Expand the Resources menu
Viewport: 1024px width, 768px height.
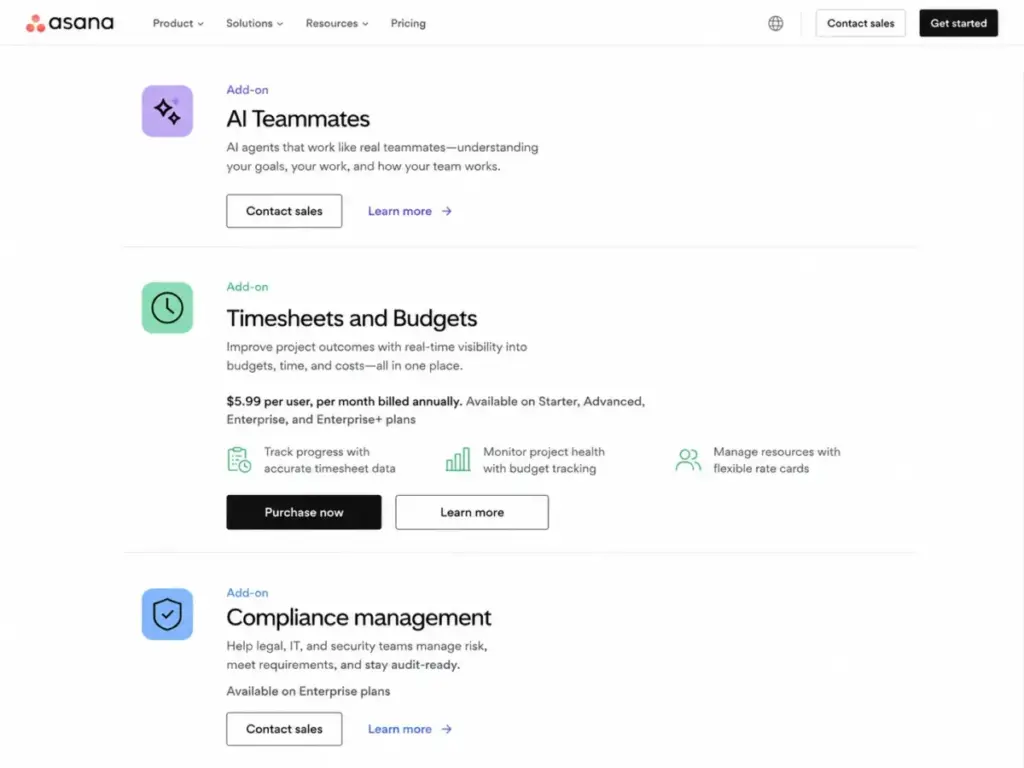point(337,24)
